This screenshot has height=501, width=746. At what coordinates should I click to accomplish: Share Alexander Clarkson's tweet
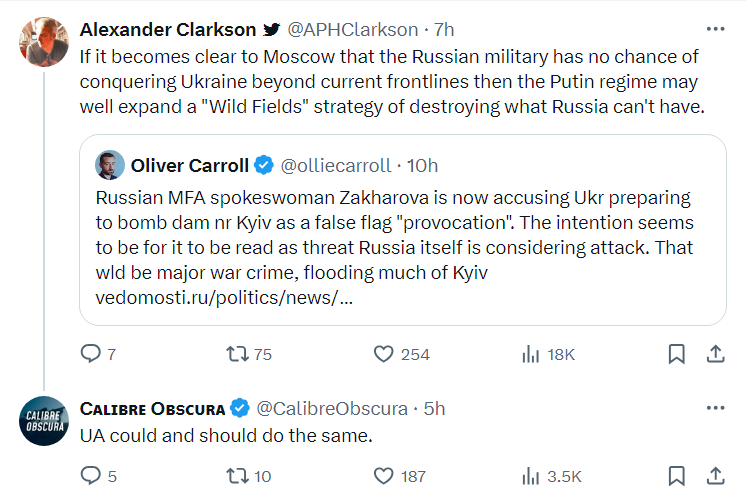coord(716,354)
